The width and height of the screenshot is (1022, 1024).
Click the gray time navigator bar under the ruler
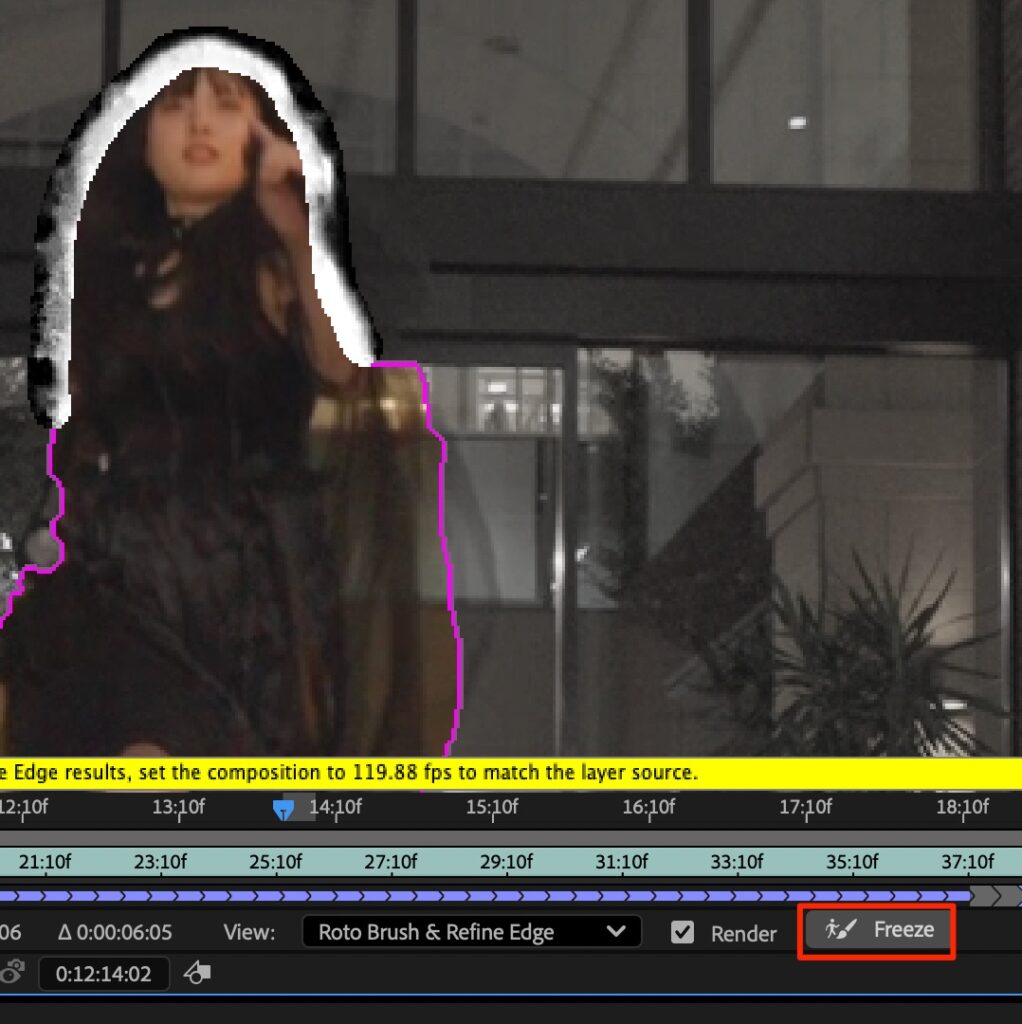point(500,836)
